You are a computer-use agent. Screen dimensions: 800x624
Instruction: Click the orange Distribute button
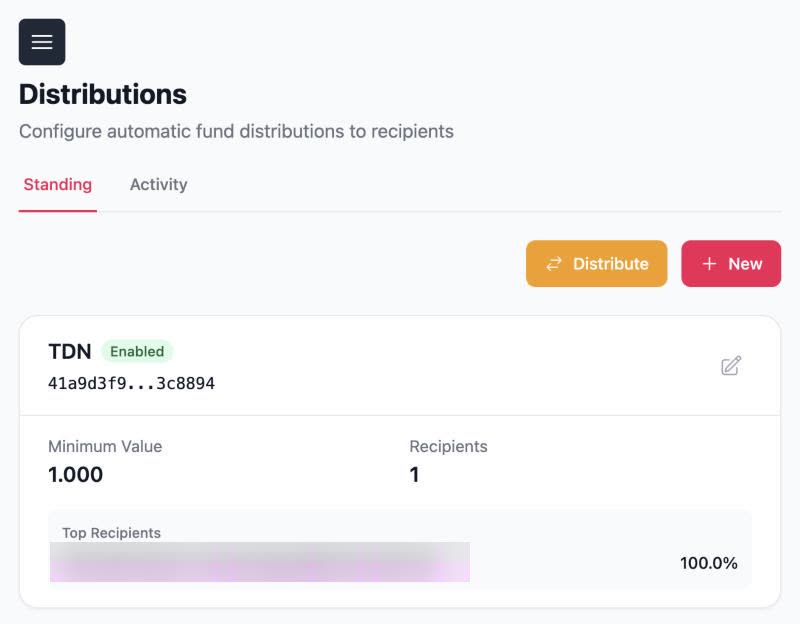(x=596, y=263)
